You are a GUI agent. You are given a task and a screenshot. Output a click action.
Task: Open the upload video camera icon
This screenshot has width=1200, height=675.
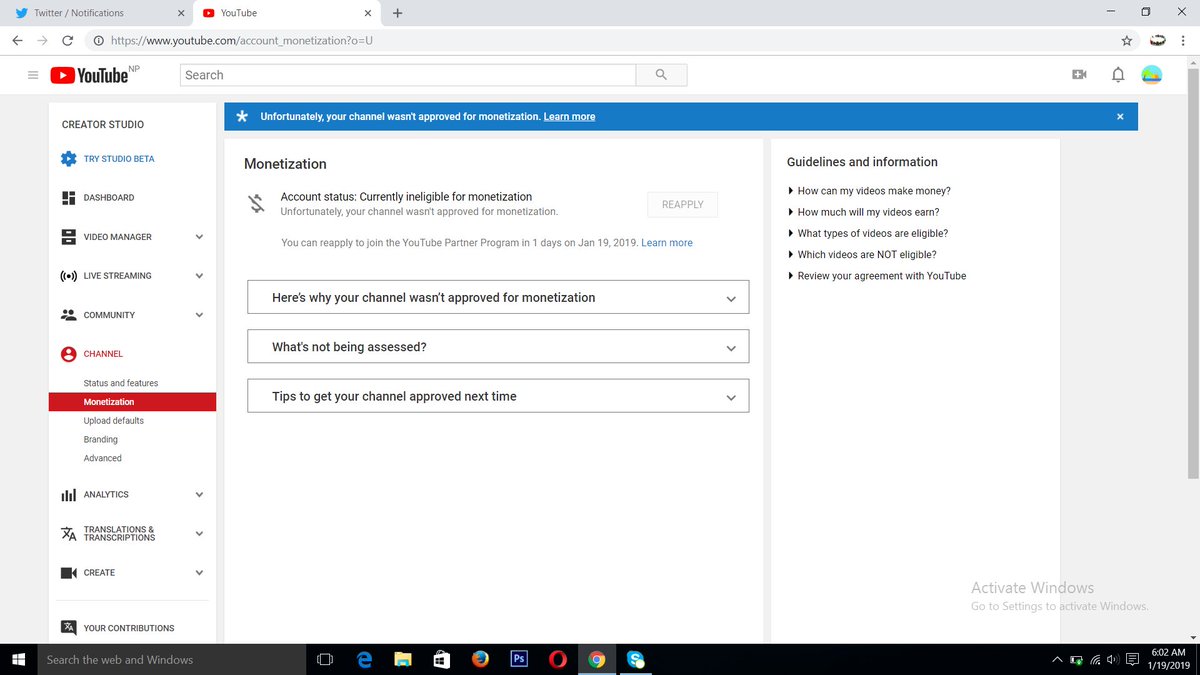pyautogui.click(x=1079, y=75)
